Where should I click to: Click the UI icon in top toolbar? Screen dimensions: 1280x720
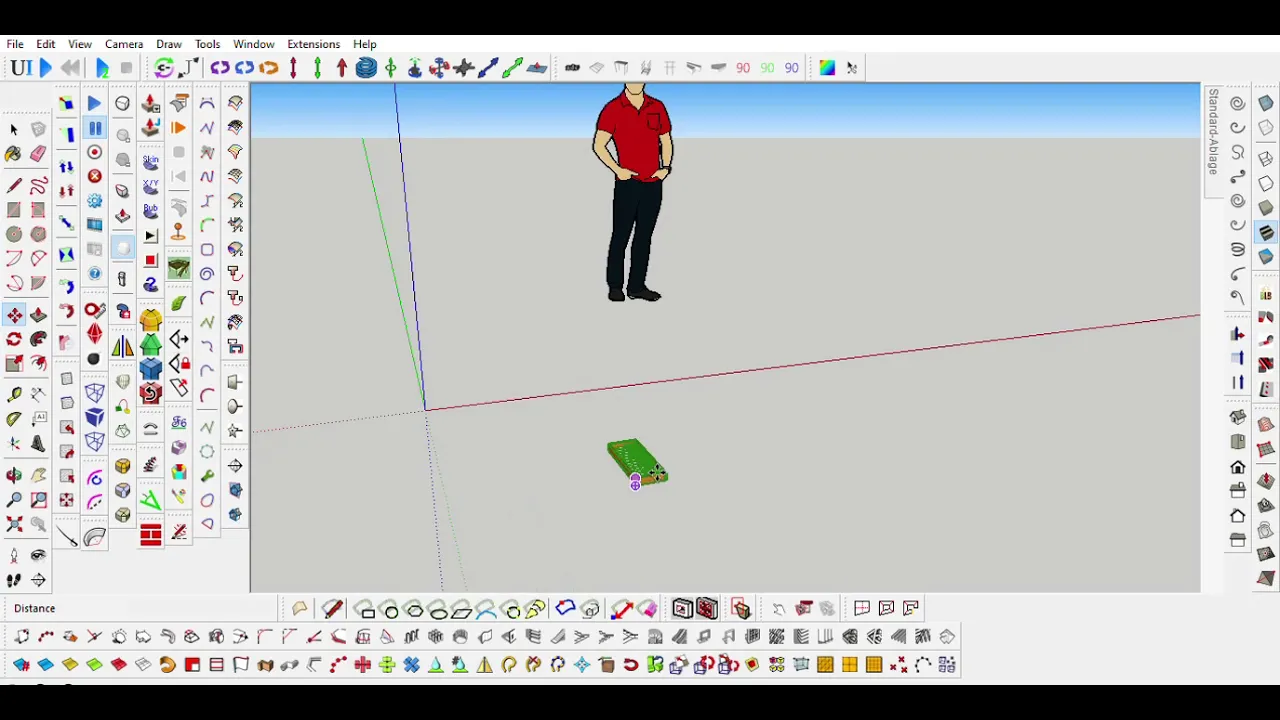[x=20, y=68]
